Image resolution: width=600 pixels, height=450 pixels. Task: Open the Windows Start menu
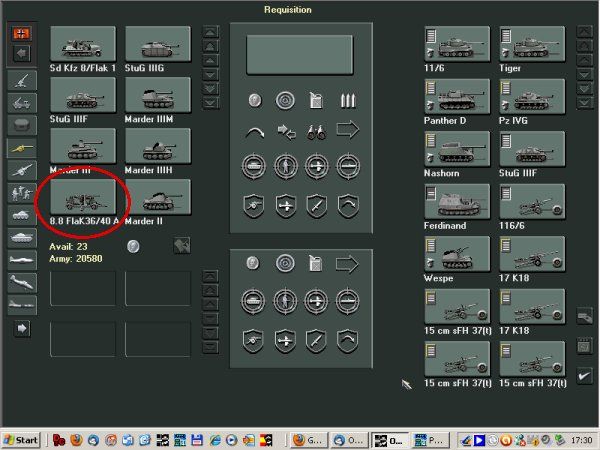[x=22, y=440]
